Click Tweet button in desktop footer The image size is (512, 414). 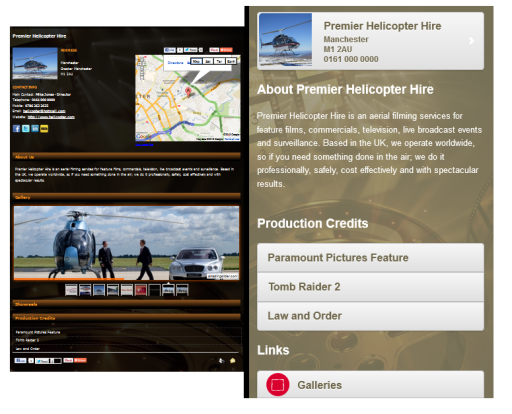42,361
